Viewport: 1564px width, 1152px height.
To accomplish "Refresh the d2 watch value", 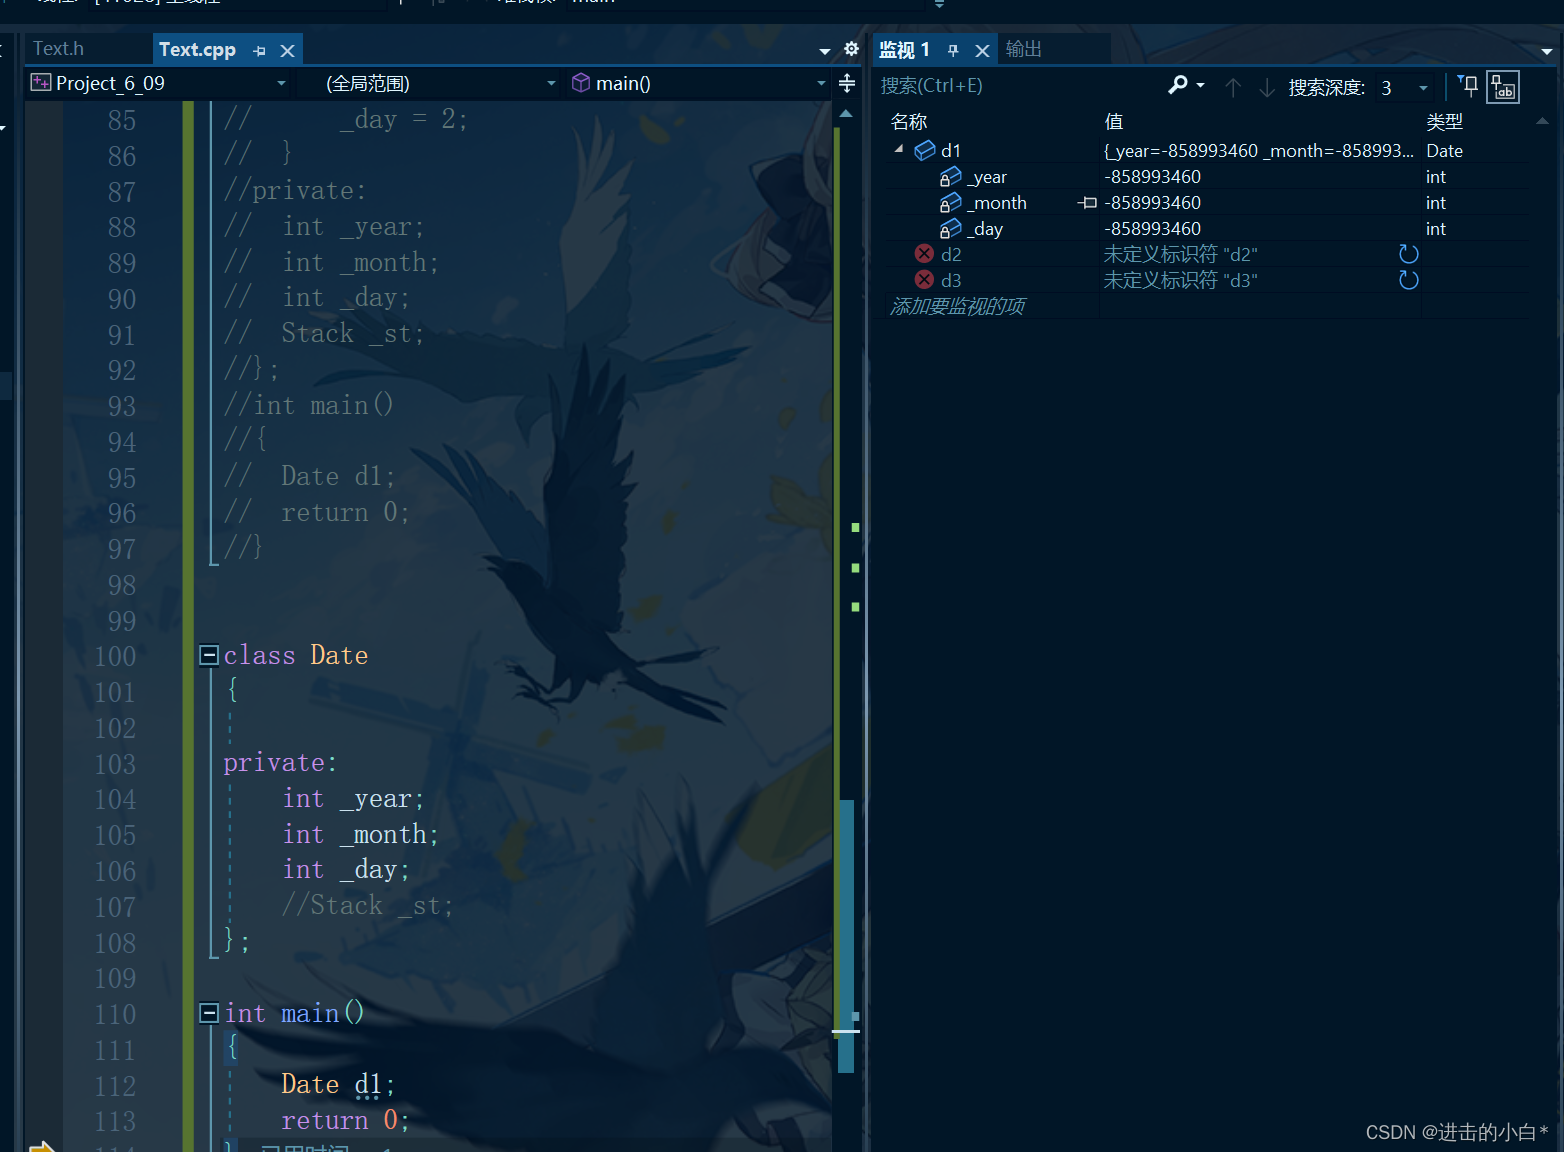I will [x=1408, y=254].
